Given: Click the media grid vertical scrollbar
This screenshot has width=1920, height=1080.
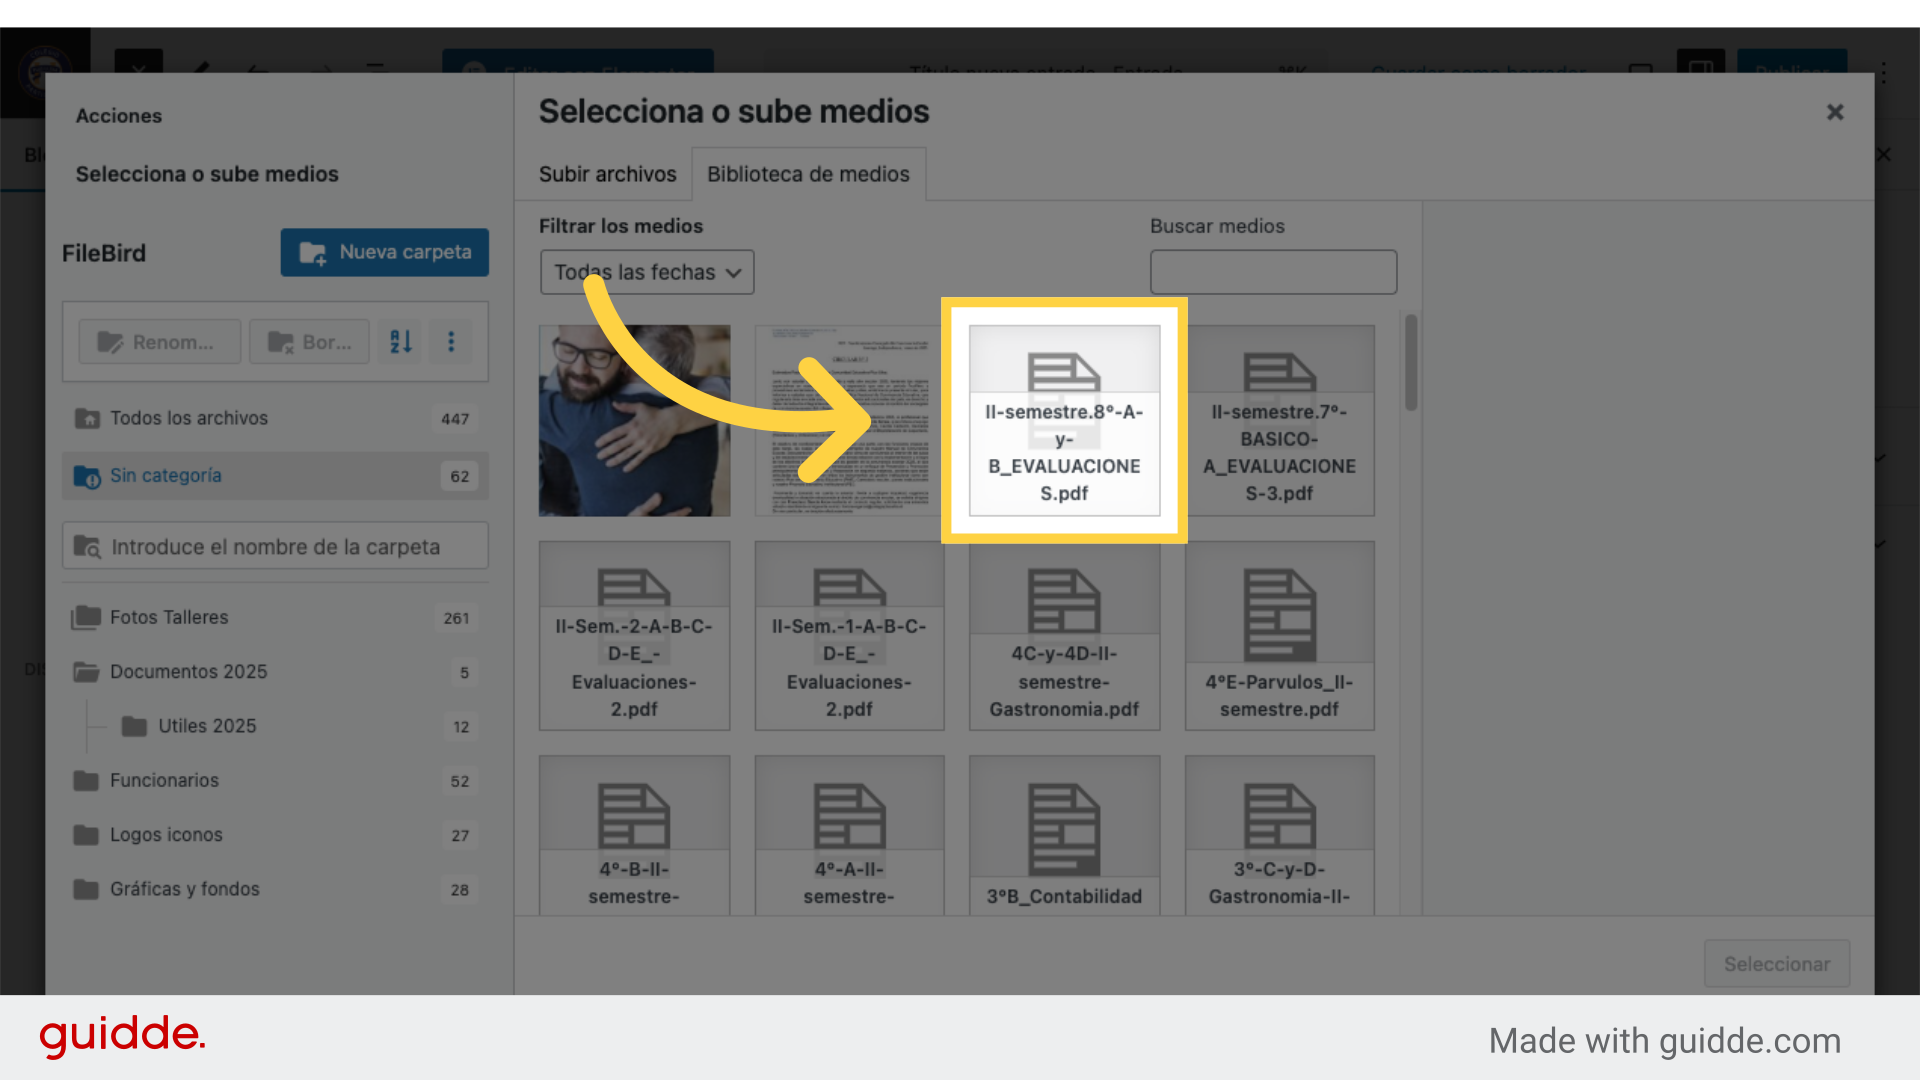Looking at the screenshot, I should pyautogui.click(x=1411, y=362).
